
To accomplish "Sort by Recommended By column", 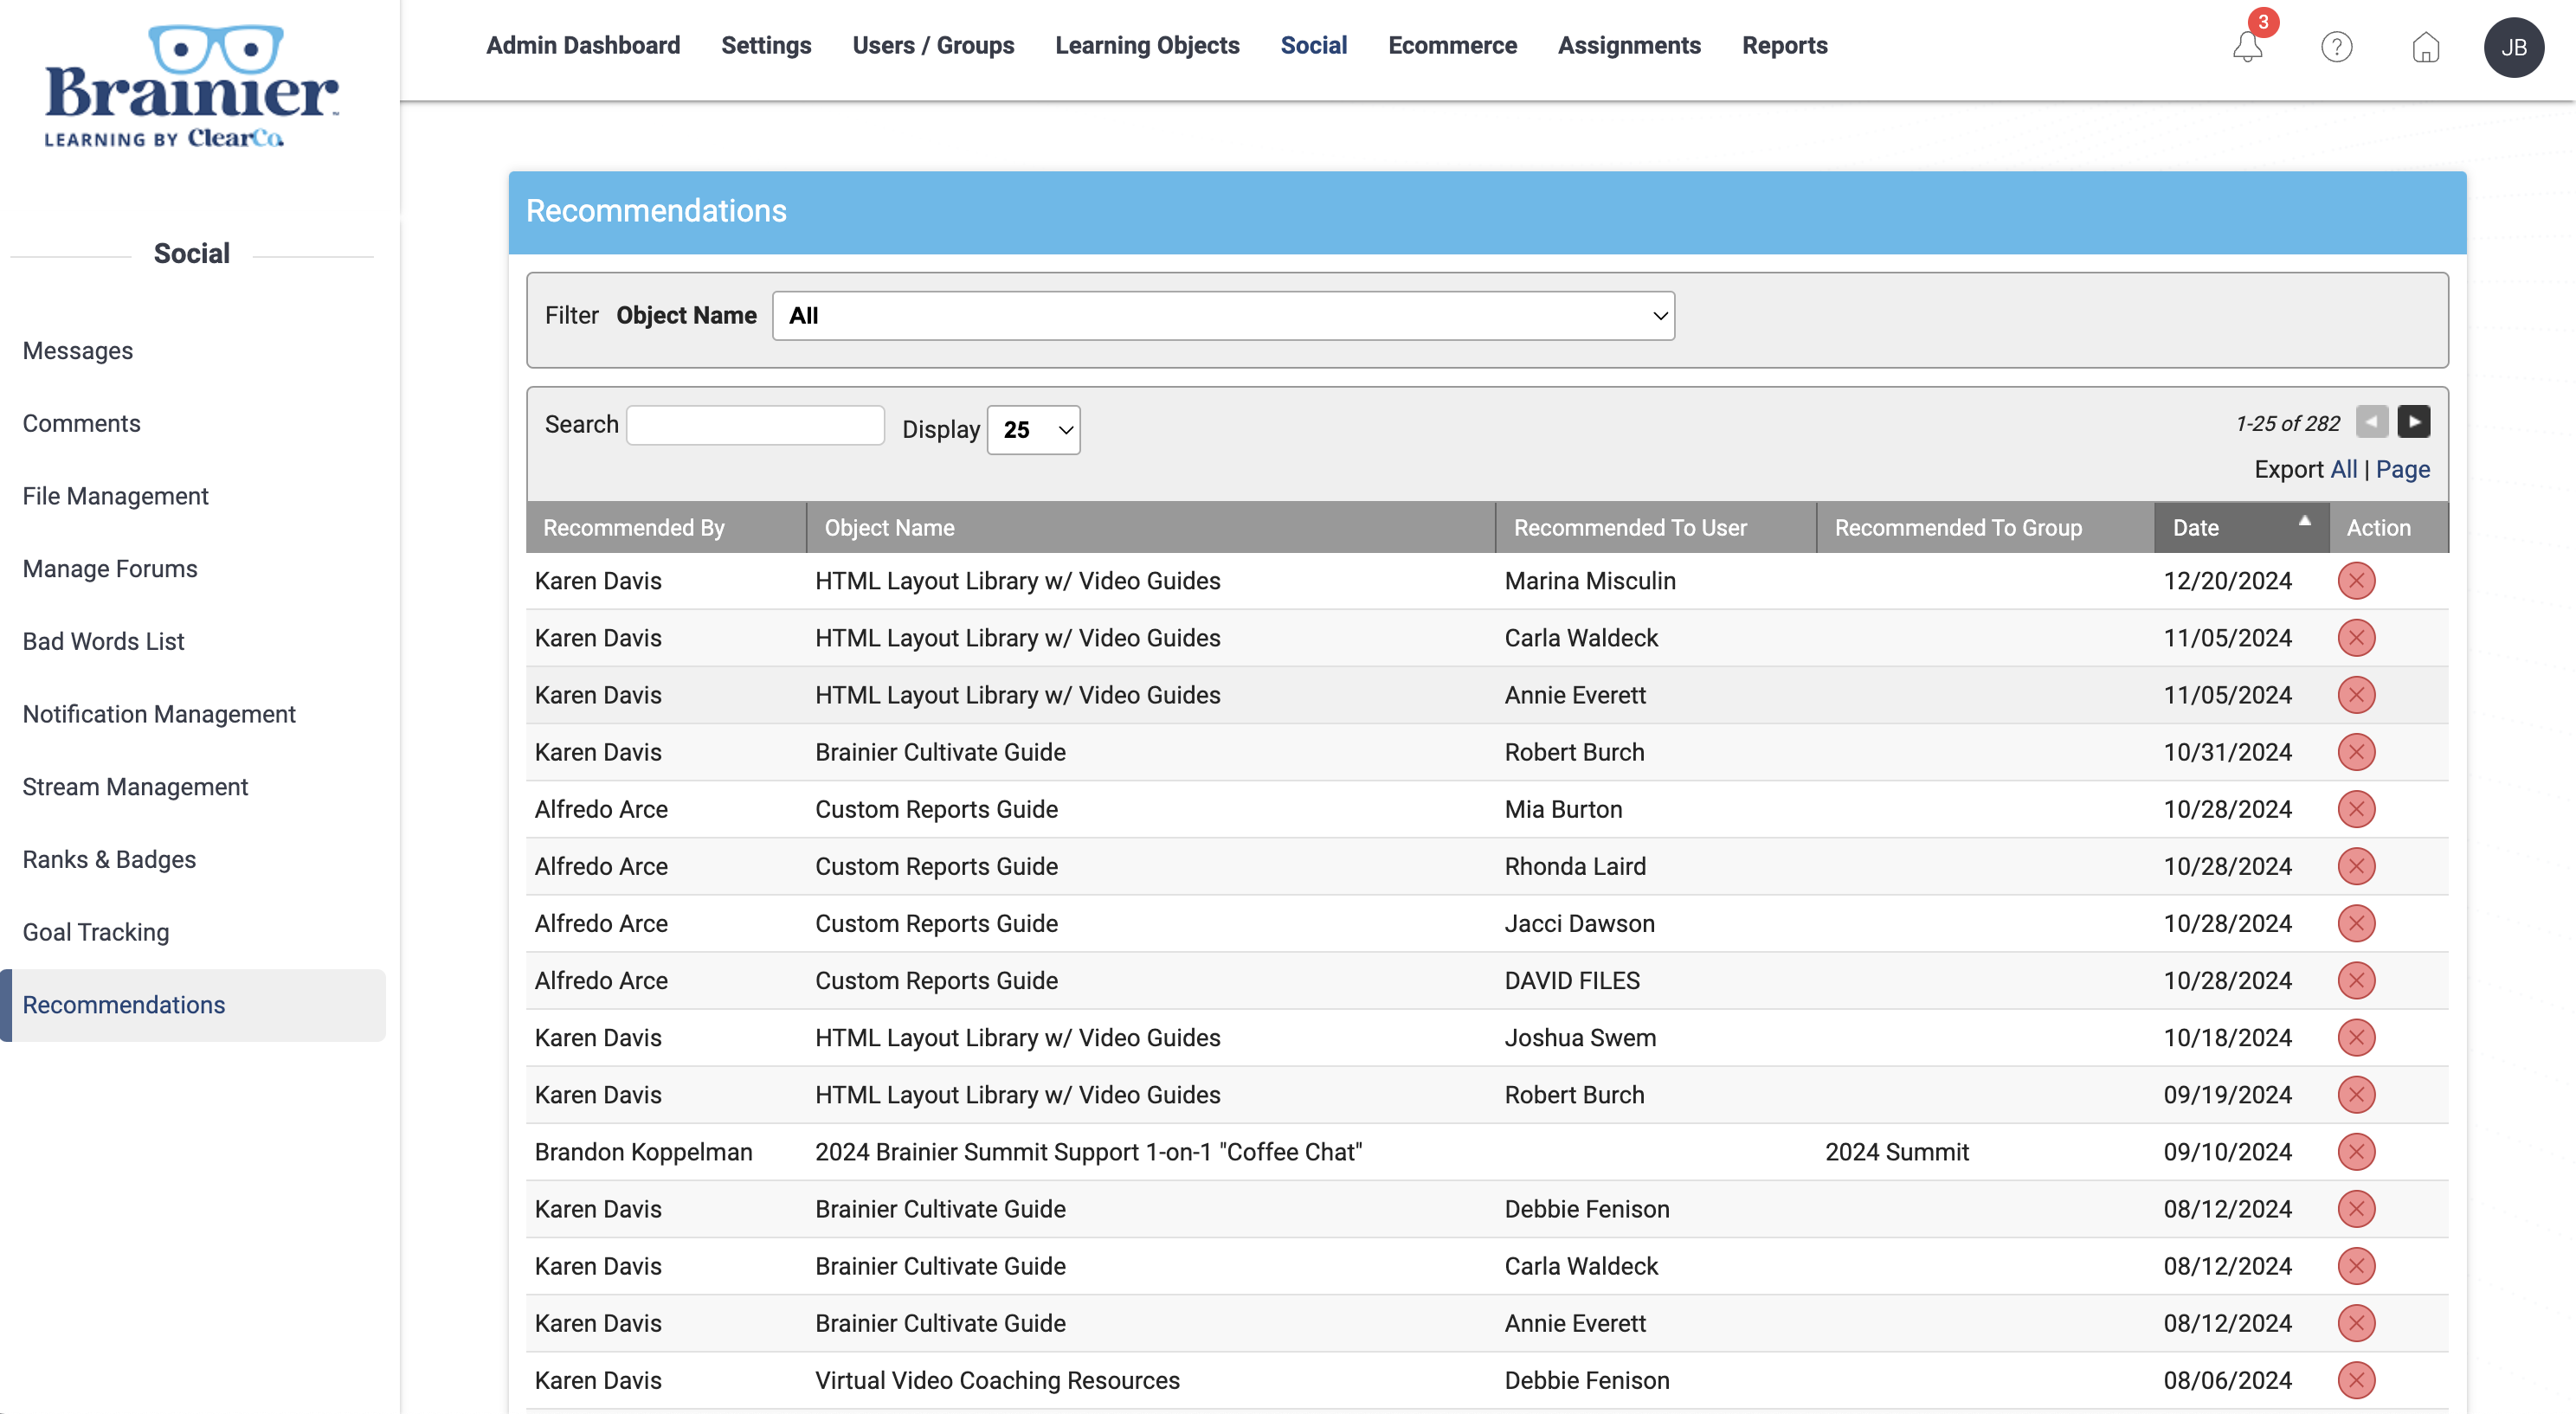I will 634,528.
